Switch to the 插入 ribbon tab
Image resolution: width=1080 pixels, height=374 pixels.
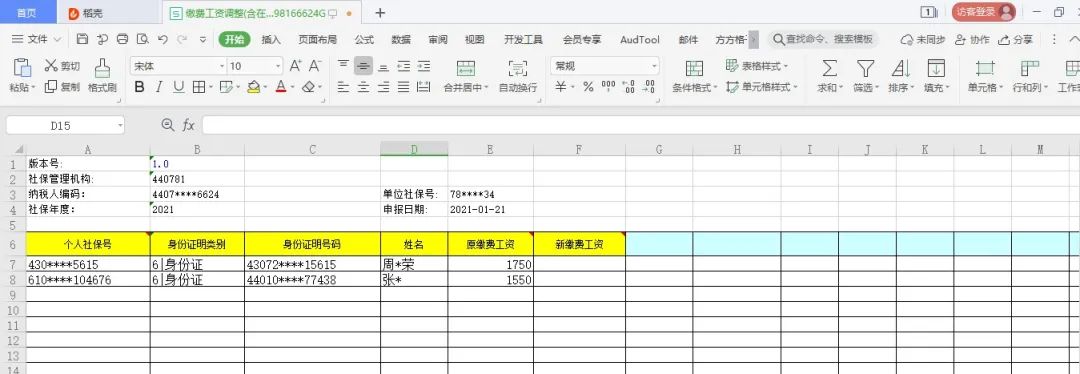271,39
